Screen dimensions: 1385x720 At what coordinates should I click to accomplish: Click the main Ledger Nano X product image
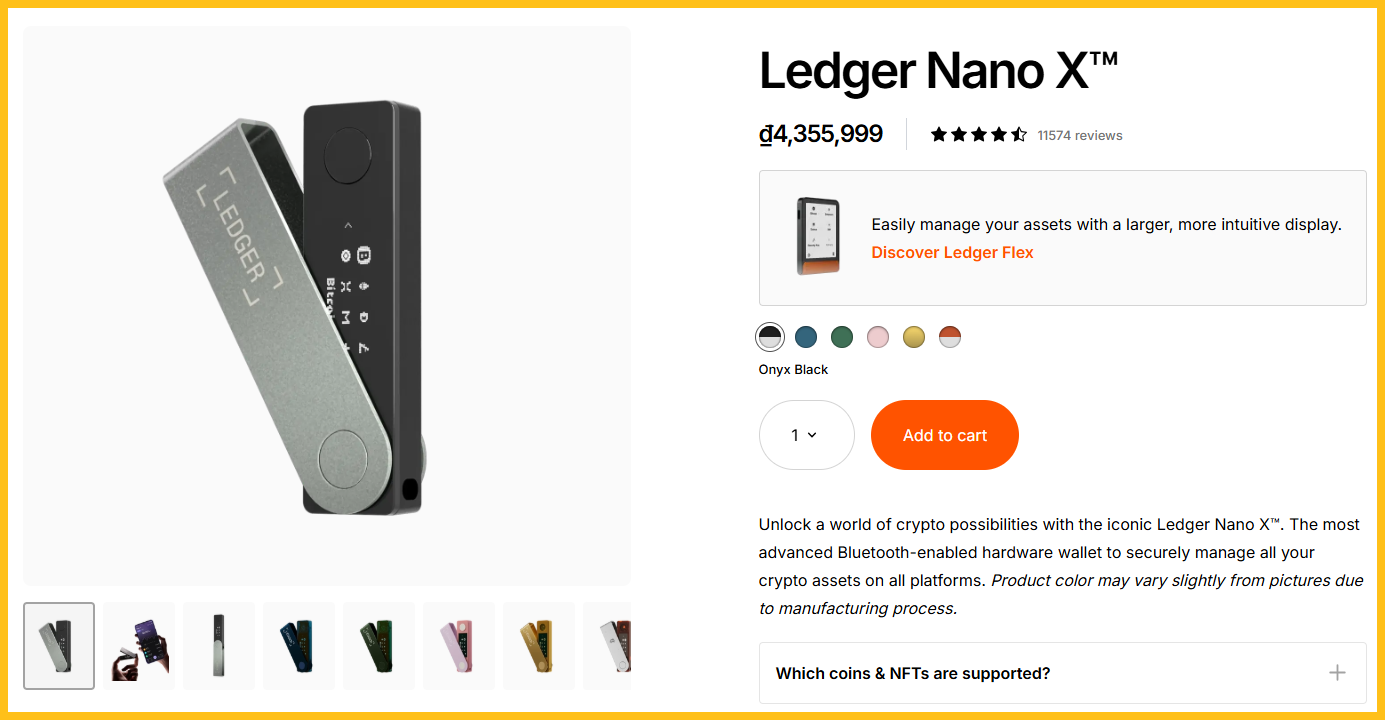coord(325,305)
